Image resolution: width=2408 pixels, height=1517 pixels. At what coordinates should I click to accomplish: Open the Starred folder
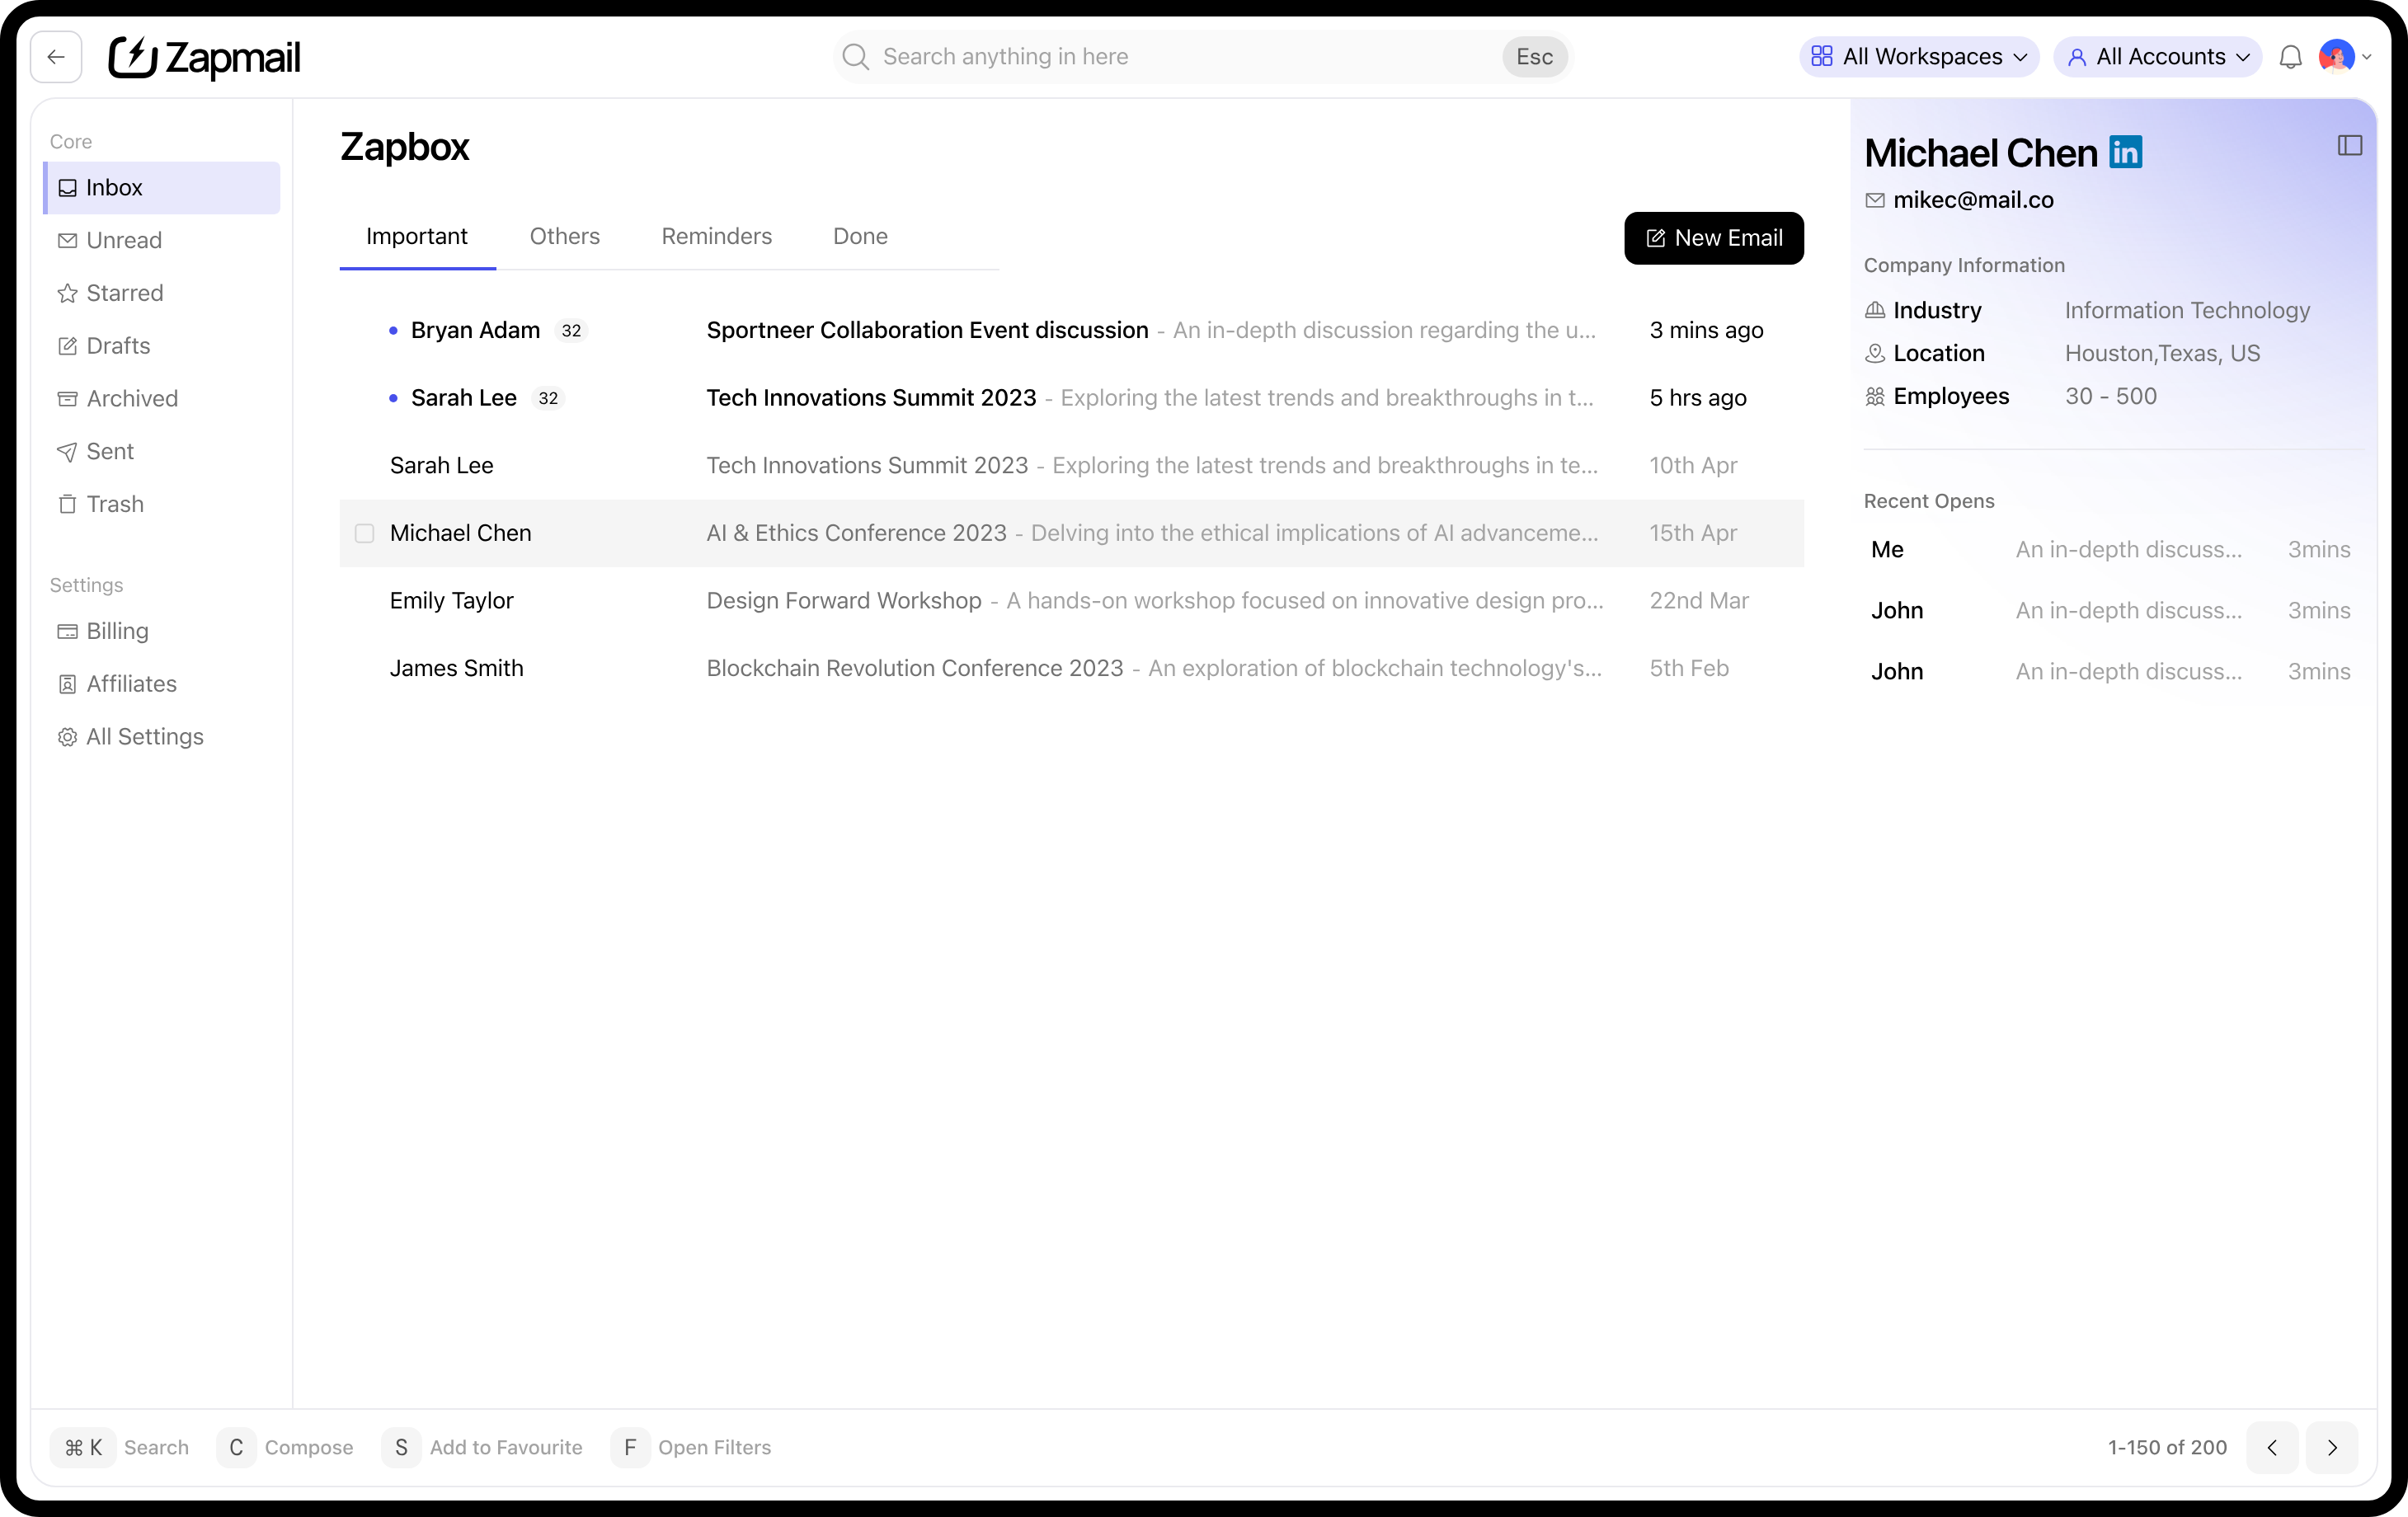(162, 294)
